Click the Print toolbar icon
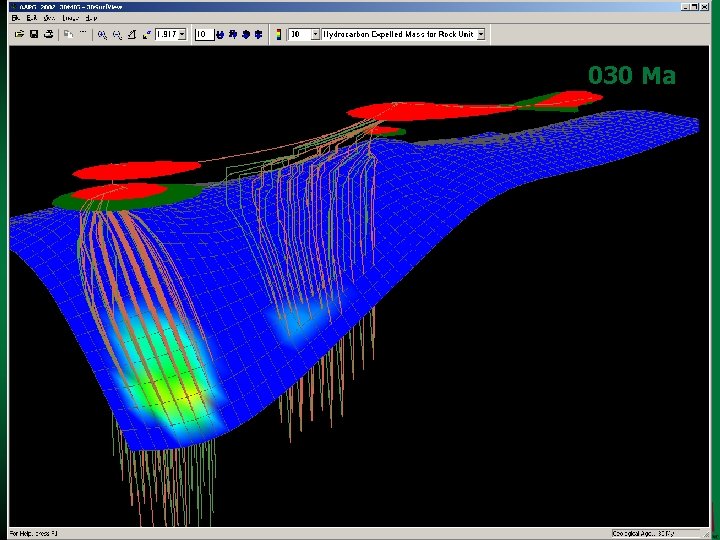The height and width of the screenshot is (540, 720). [x=48, y=34]
